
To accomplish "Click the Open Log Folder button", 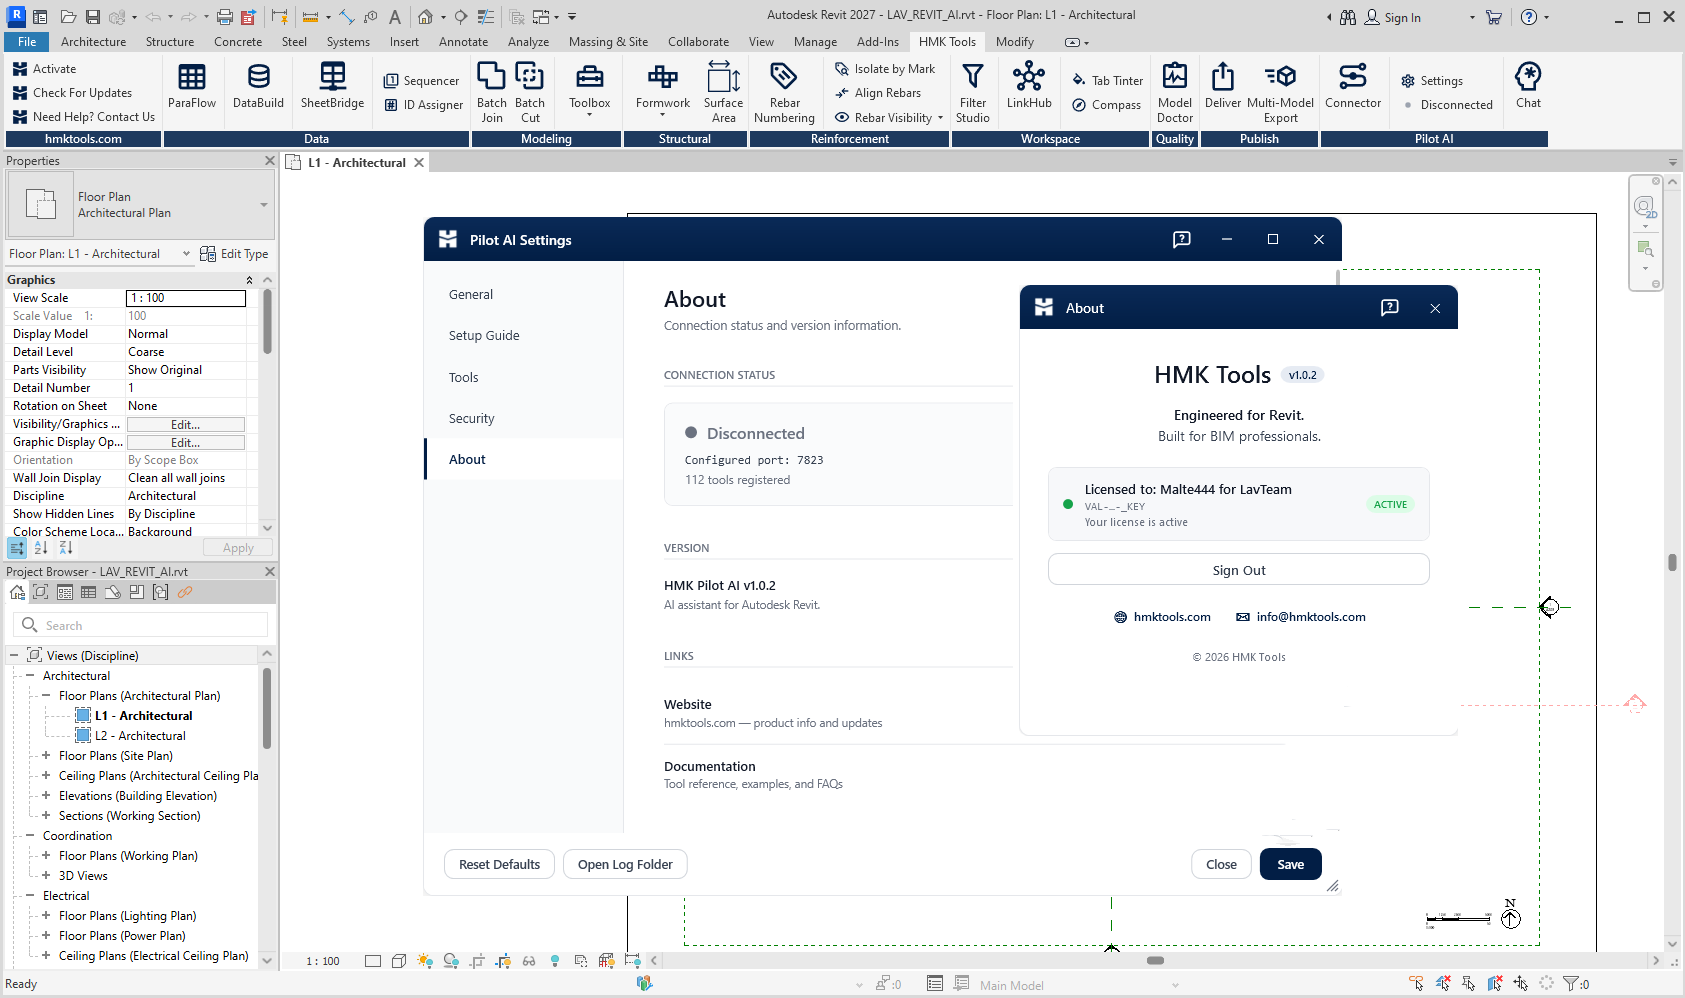I will pyautogui.click(x=625, y=864).
